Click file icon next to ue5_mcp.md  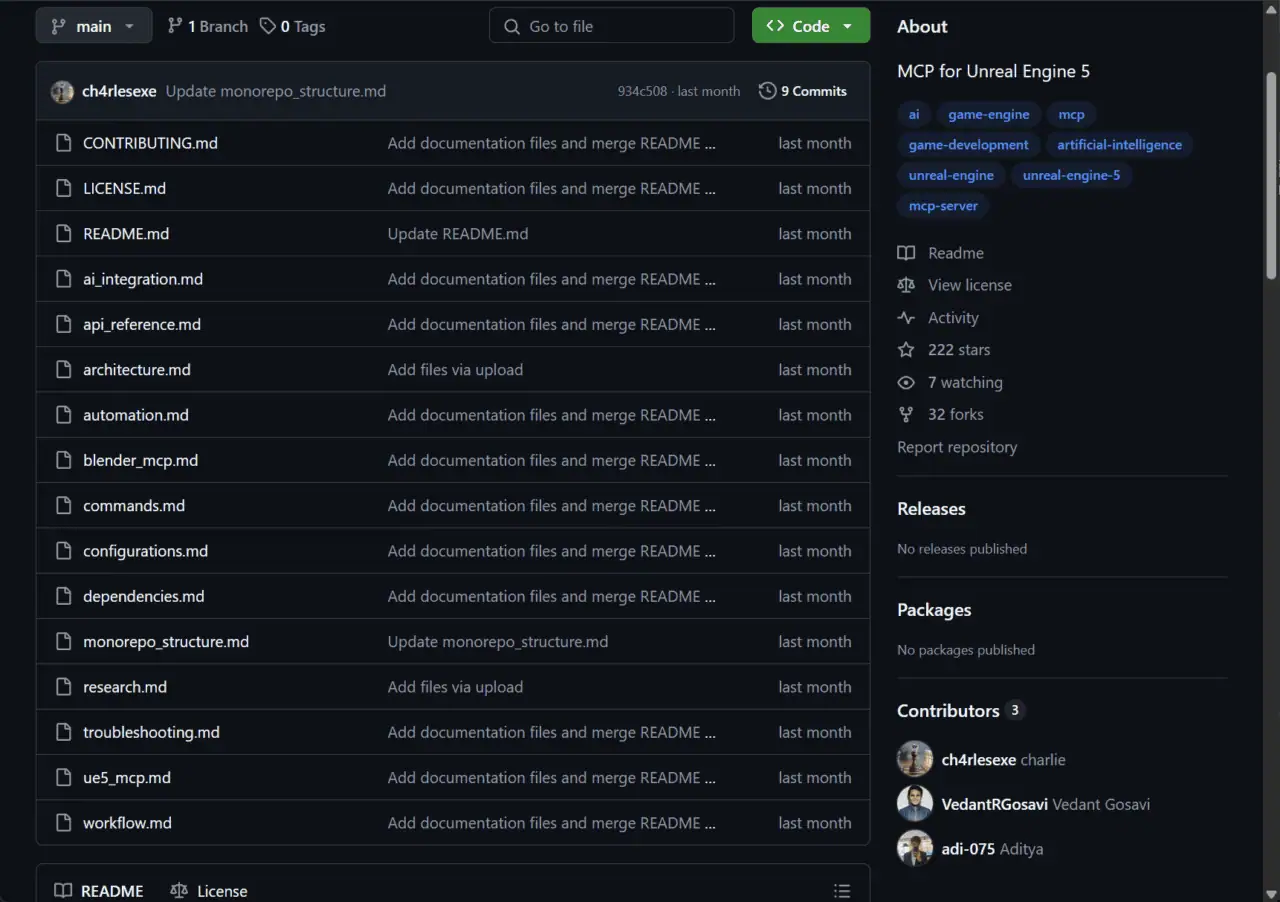pos(63,778)
